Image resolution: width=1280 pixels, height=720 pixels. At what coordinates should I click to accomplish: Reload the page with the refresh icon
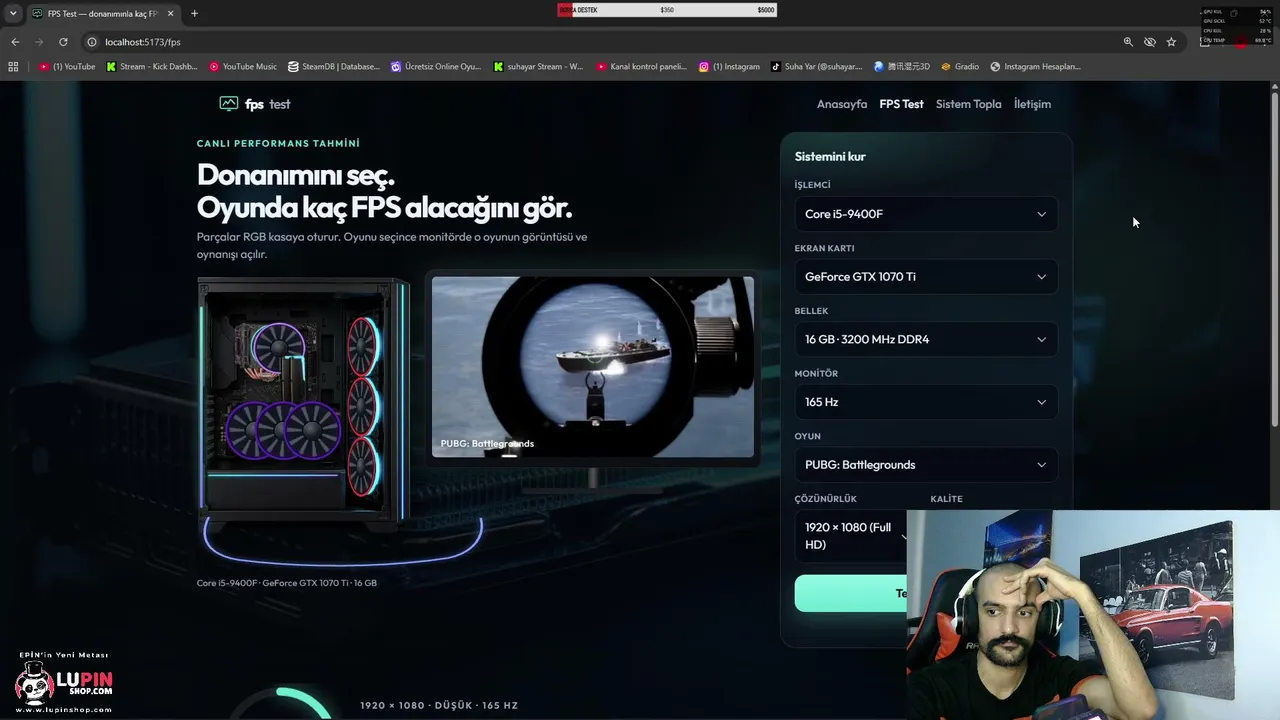pyautogui.click(x=63, y=42)
